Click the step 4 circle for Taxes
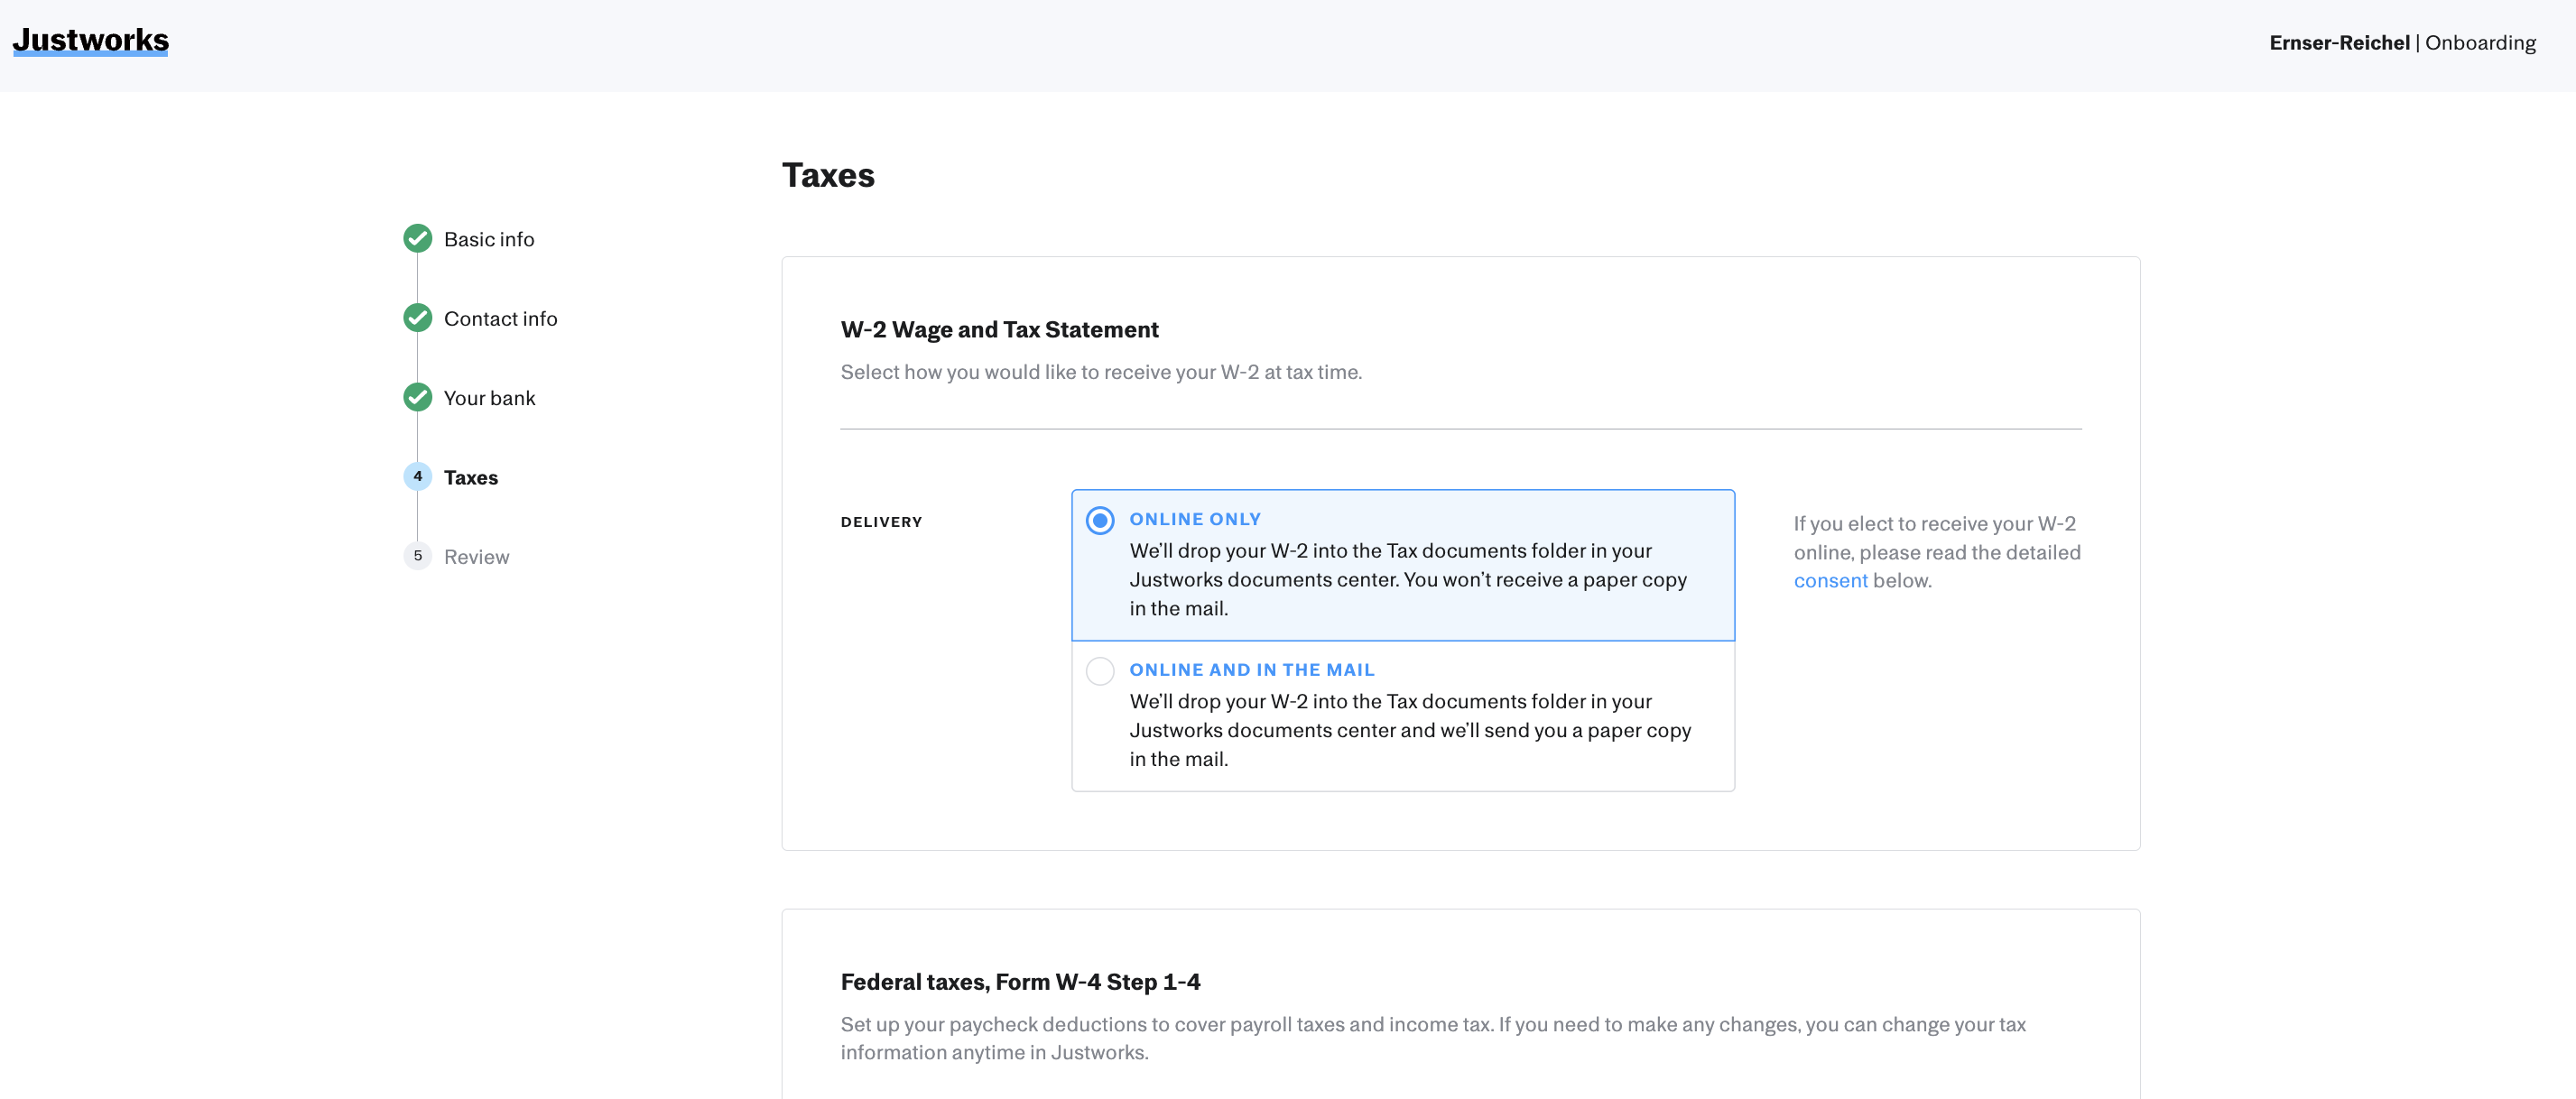The height and width of the screenshot is (1099, 2576). [418, 477]
